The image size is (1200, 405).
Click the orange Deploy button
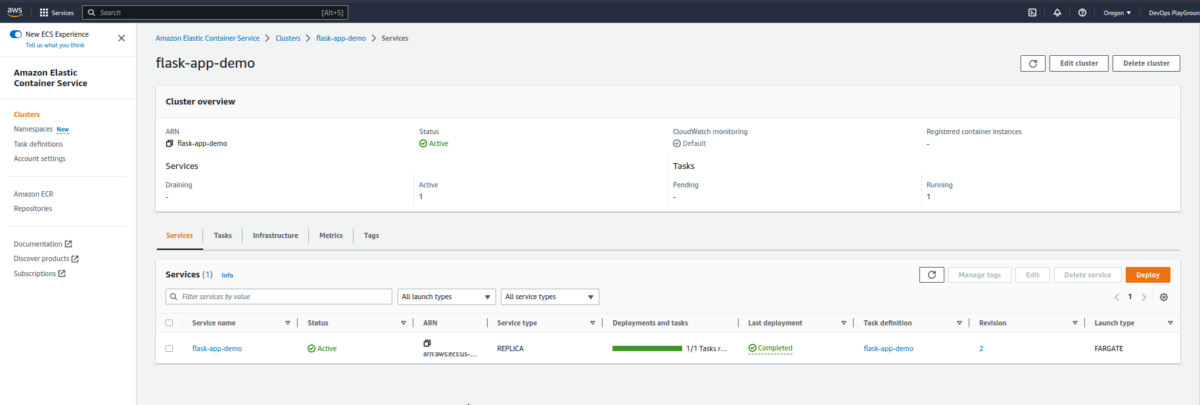click(x=1147, y=275)
